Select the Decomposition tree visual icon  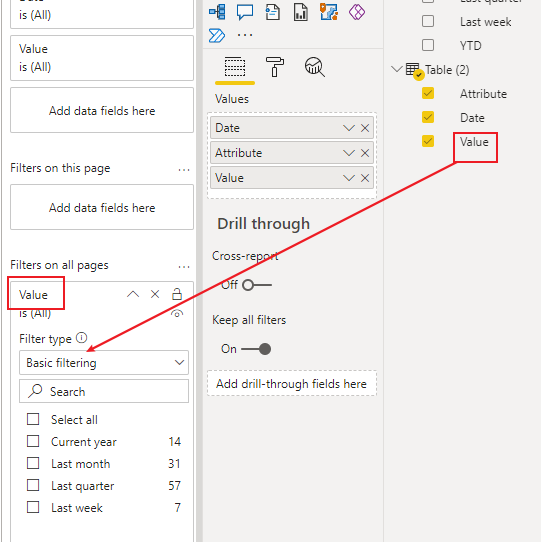click(x=217, y=12)
